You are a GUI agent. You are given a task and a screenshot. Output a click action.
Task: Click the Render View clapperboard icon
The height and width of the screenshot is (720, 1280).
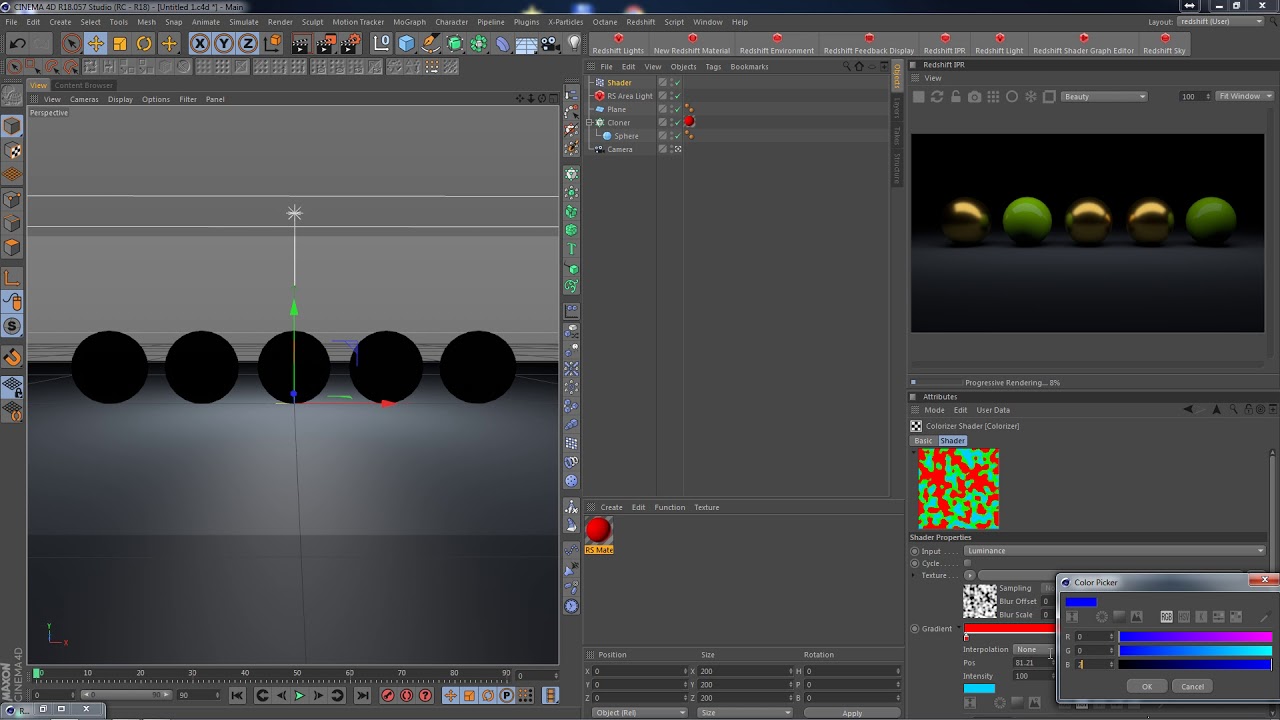point(301,43)
